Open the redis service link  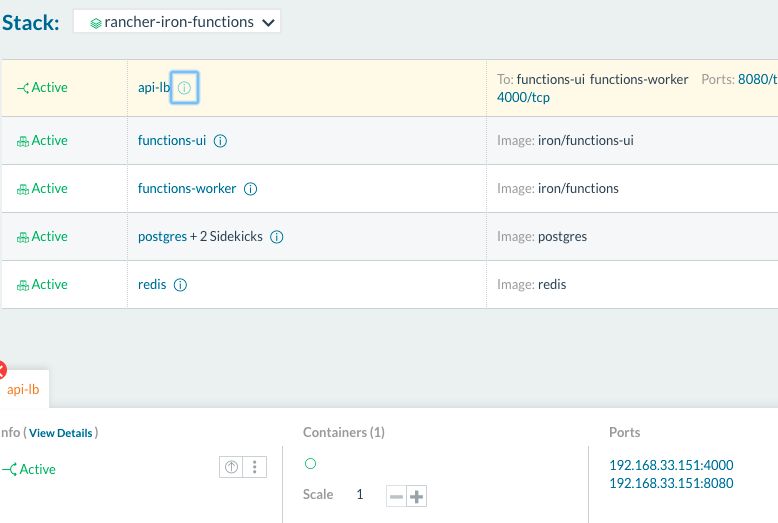click(152, 285)
